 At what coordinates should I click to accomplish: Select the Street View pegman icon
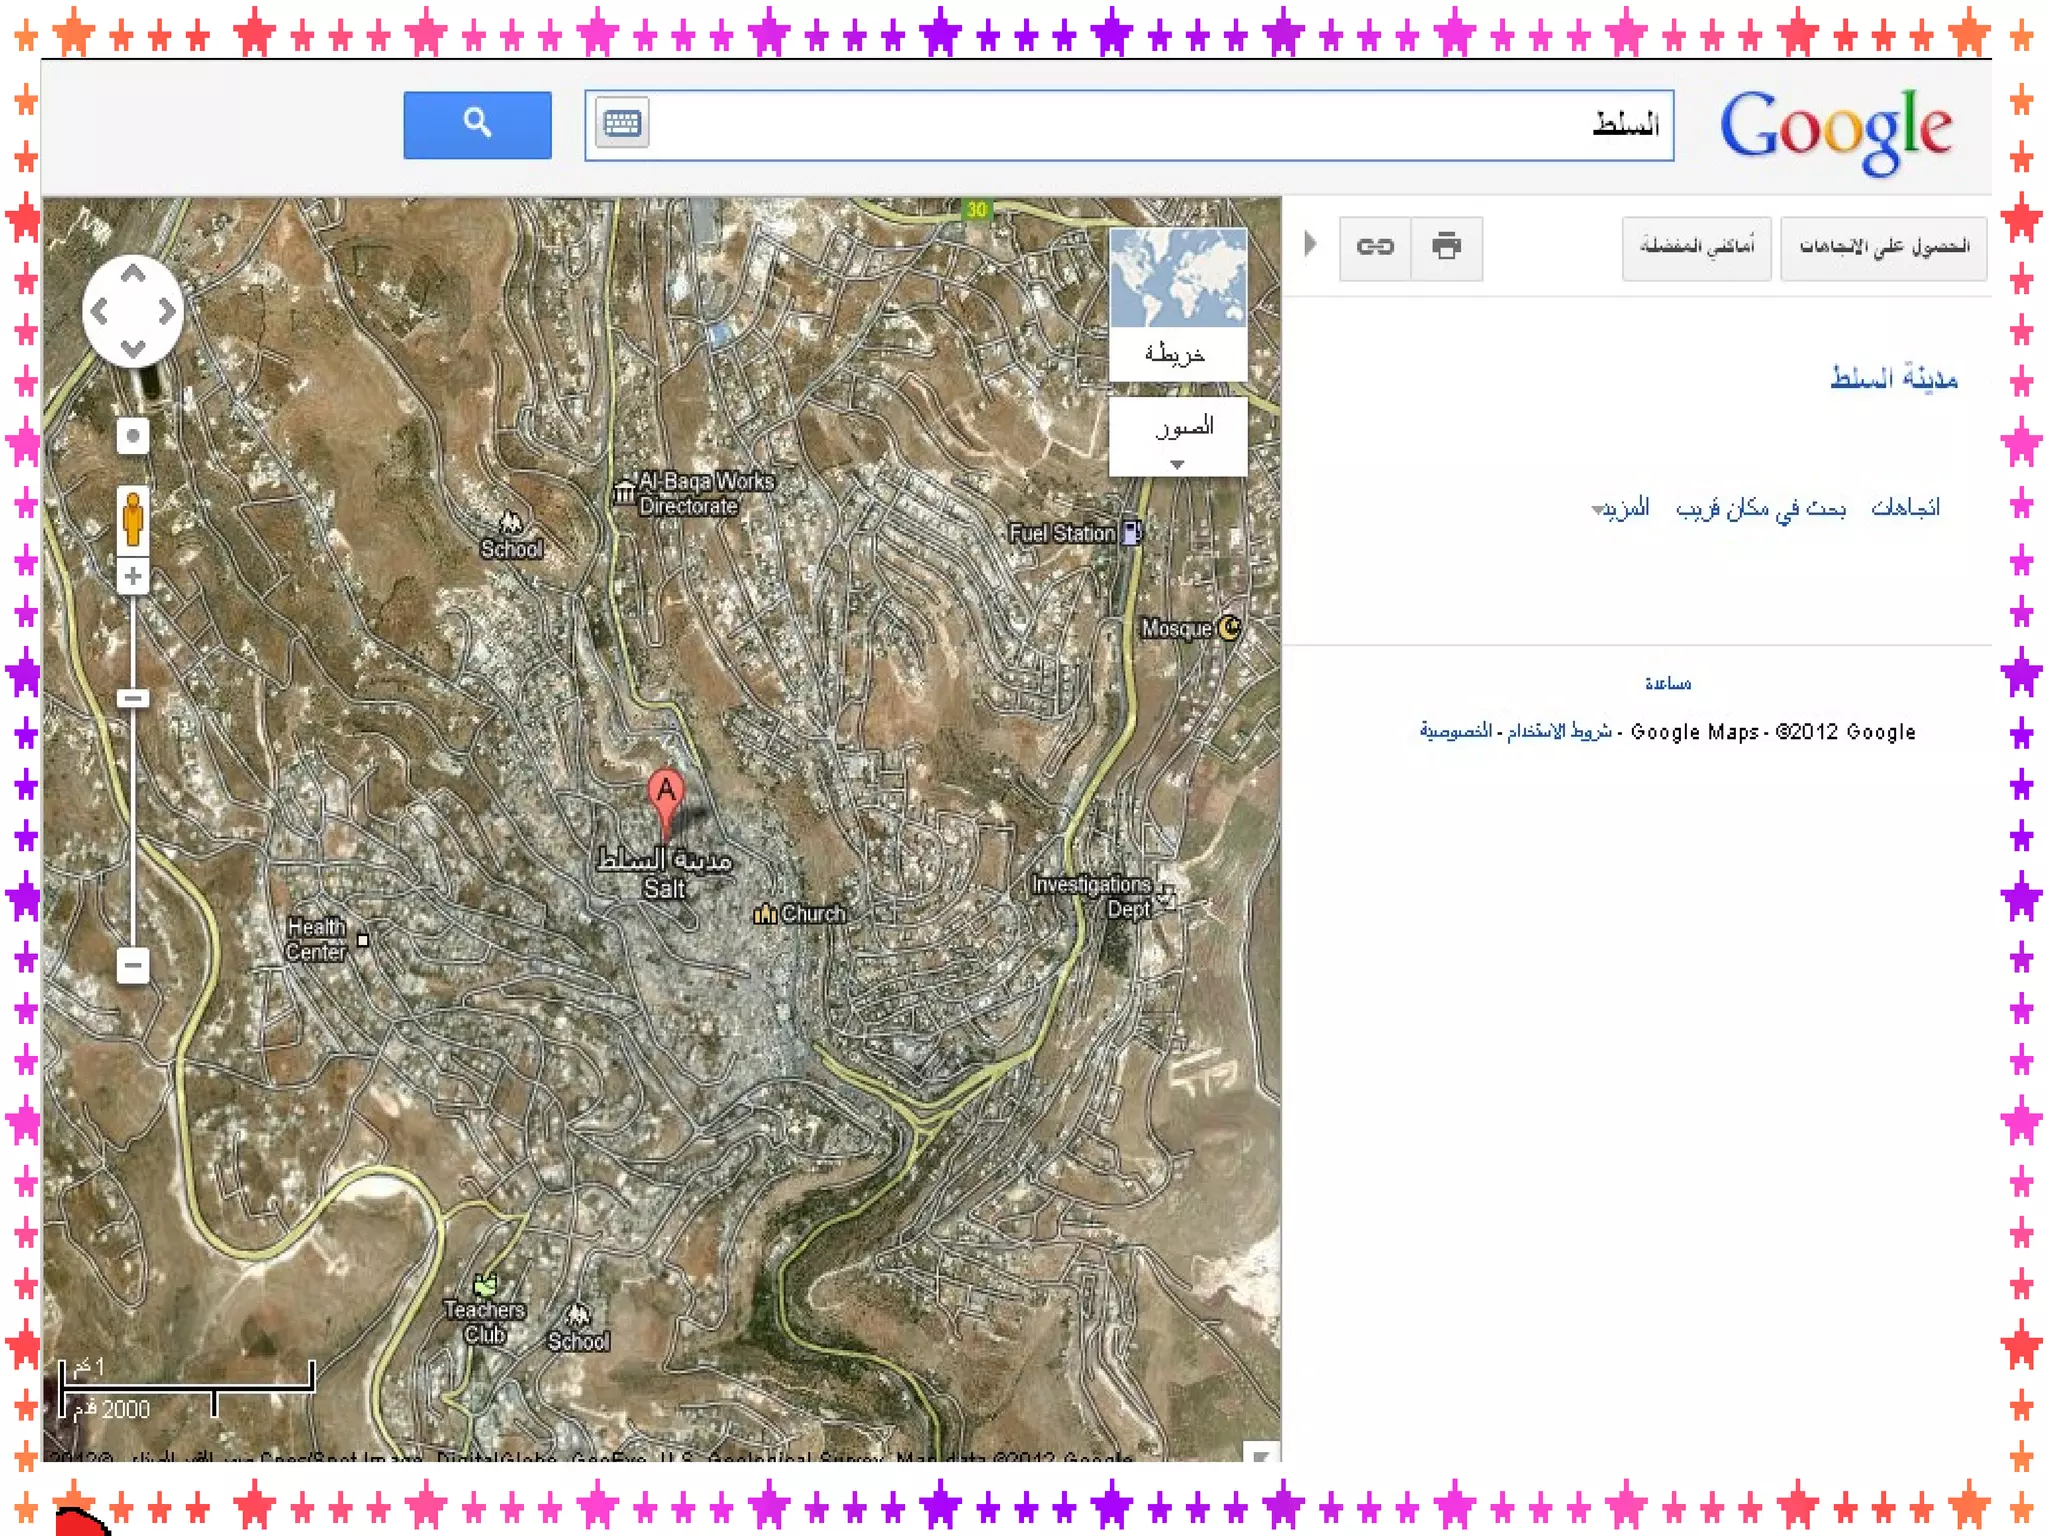(x=133, y=519)
